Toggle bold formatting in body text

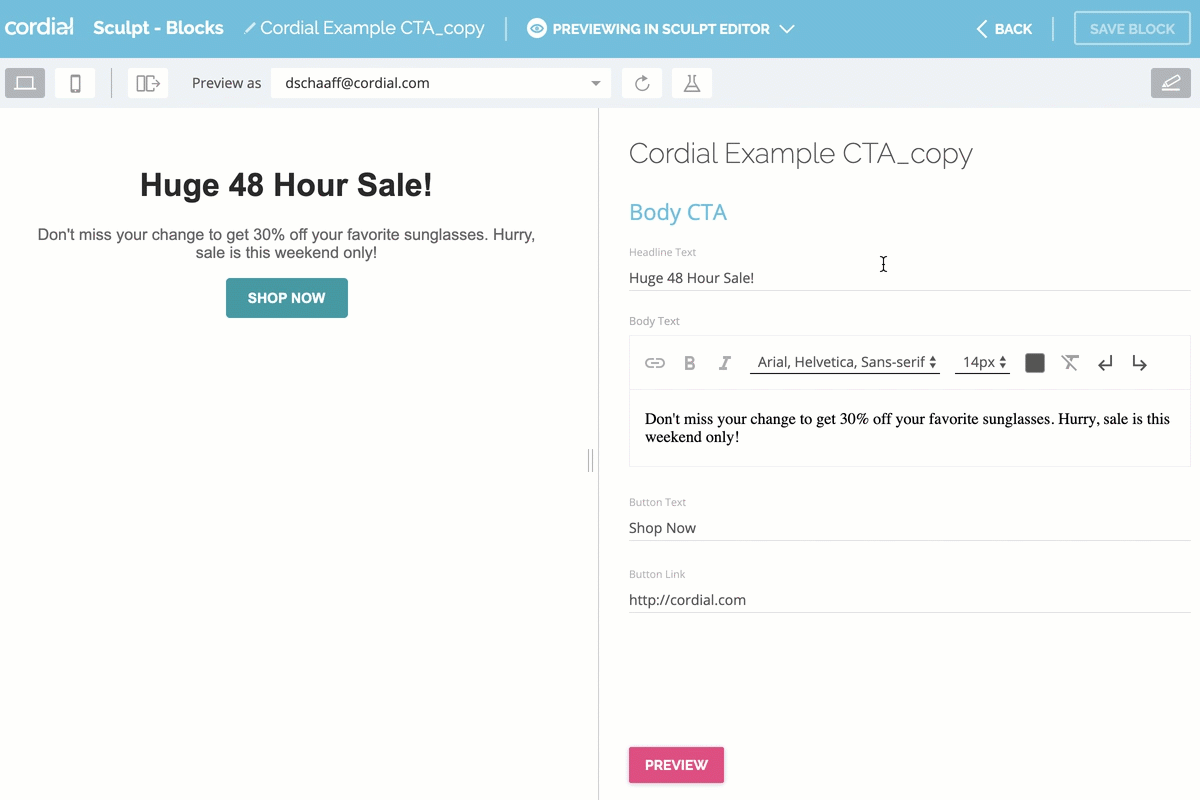(x=689, y=363)
